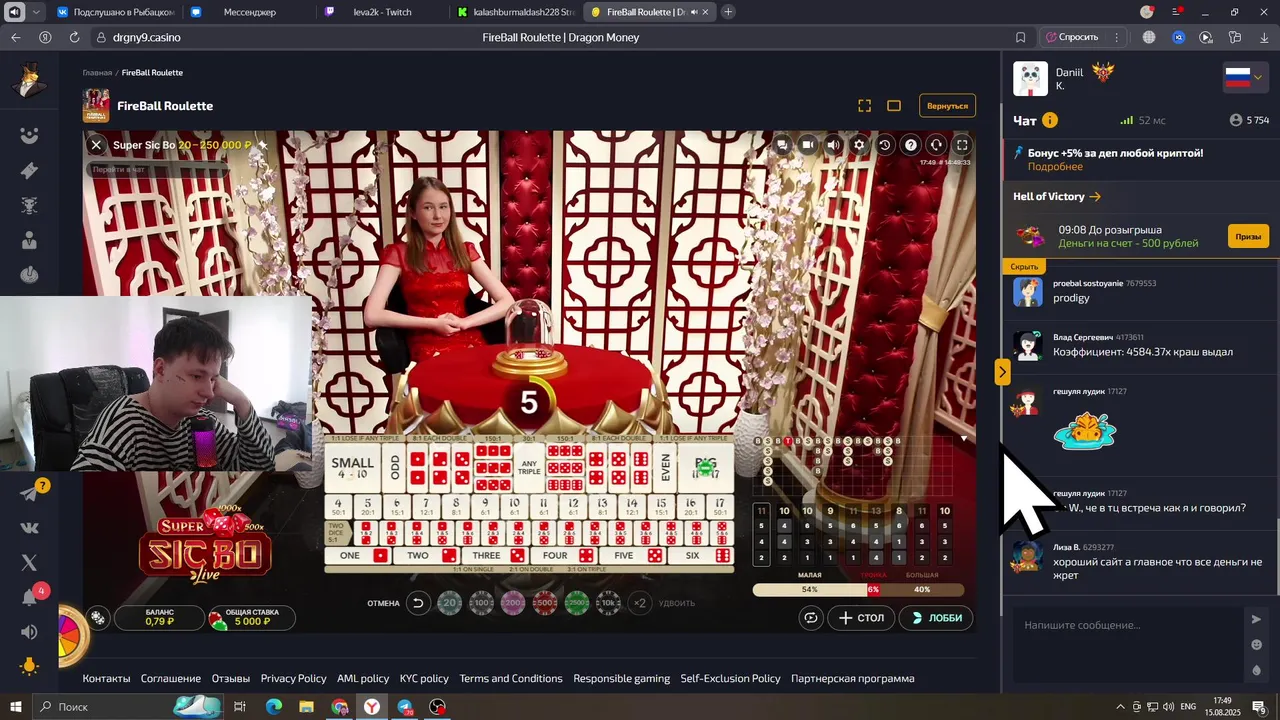Open Партнерская программа footer link

click(x=852, y=678)
